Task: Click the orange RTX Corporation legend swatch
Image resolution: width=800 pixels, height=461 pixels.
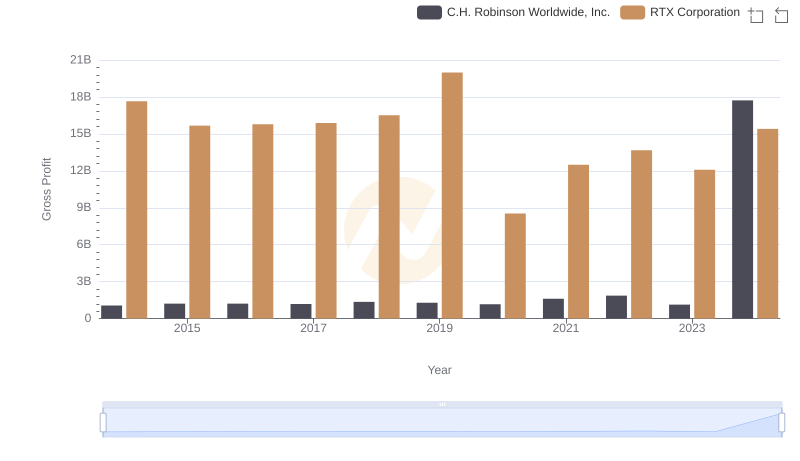Action: tap(632, 12)
